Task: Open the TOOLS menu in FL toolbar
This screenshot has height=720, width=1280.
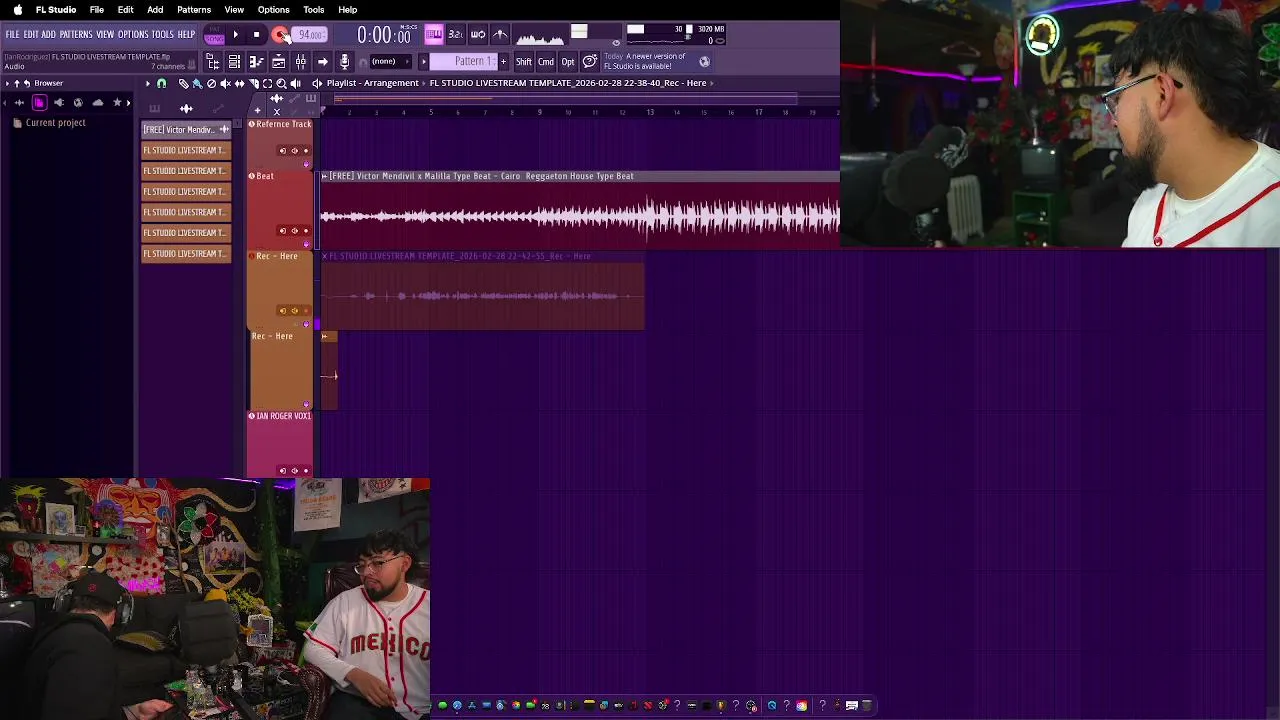Action: (x=163, y=35)
